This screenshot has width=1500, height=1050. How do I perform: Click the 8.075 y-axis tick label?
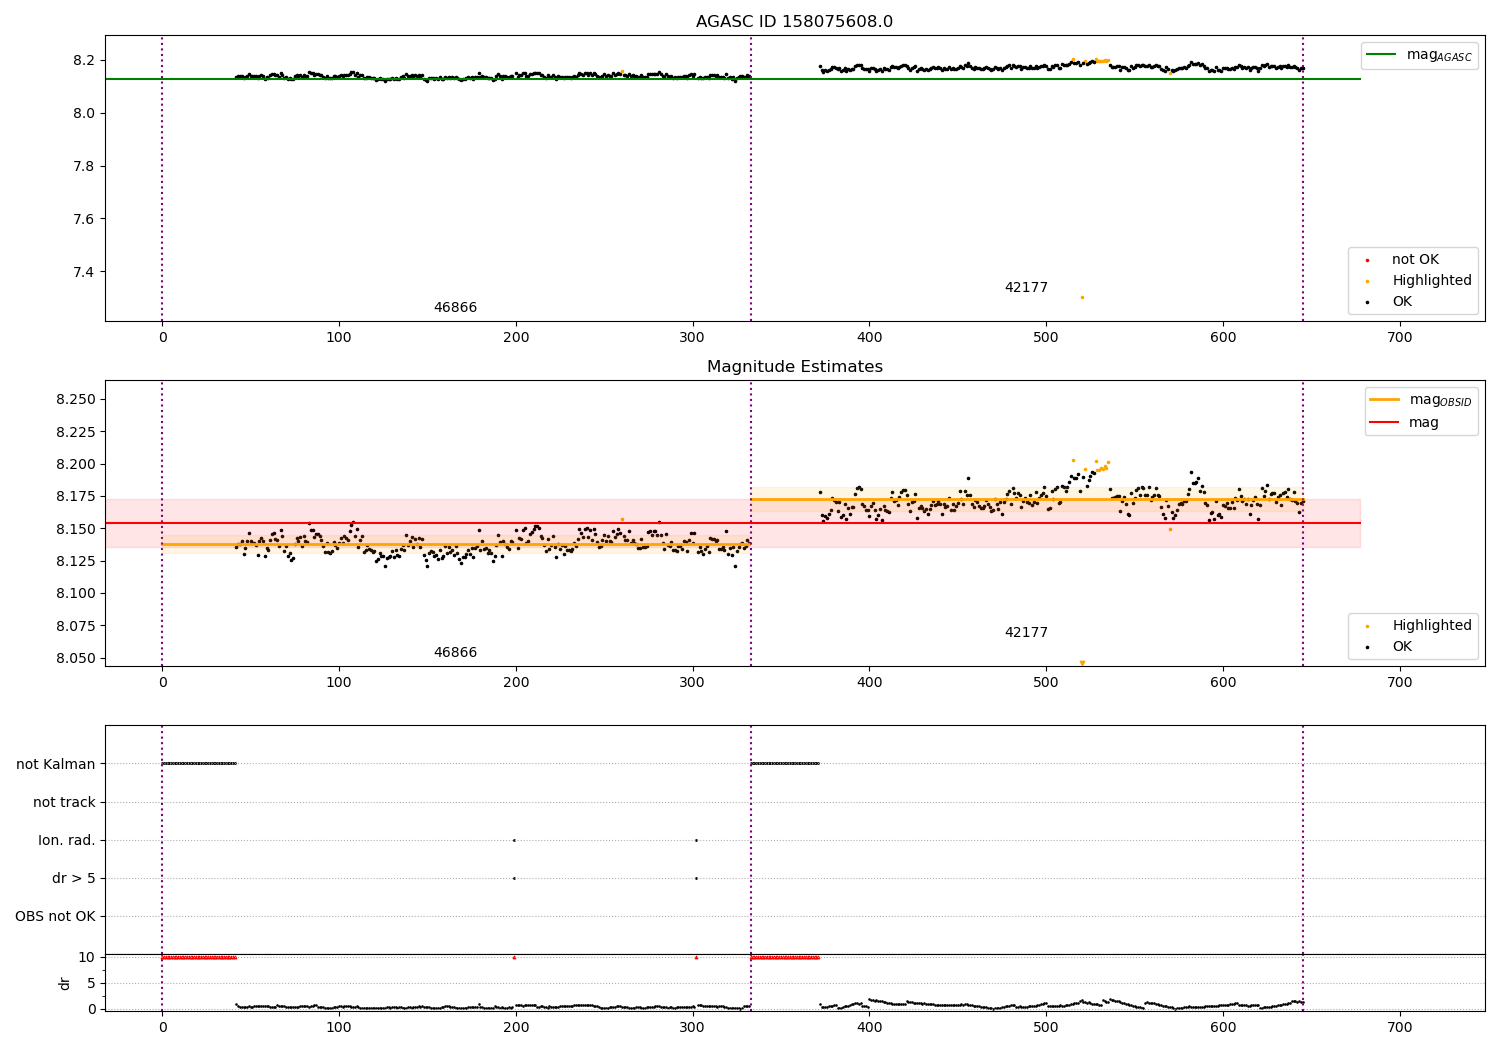coord(76,626)
